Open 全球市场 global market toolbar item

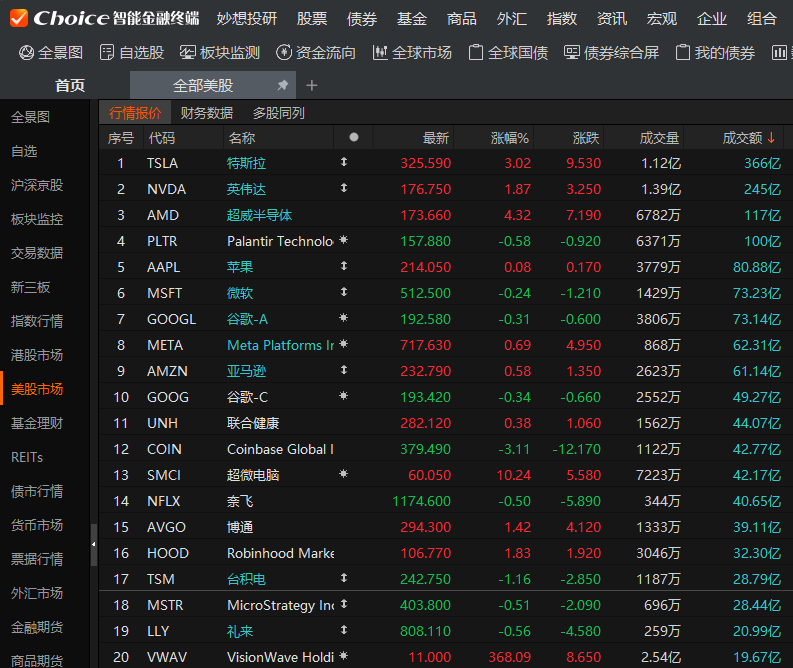(412, 53)
